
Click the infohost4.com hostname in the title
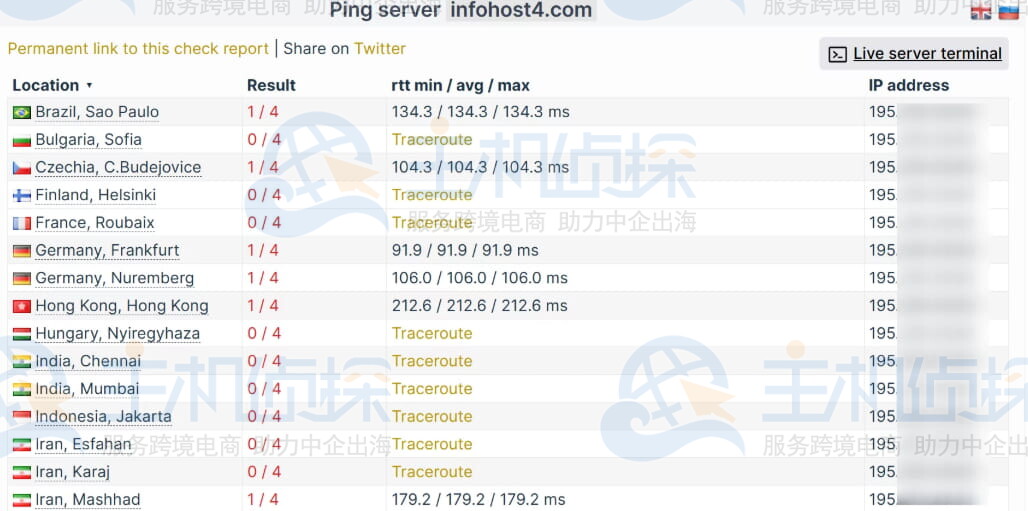tap(520, 11)
